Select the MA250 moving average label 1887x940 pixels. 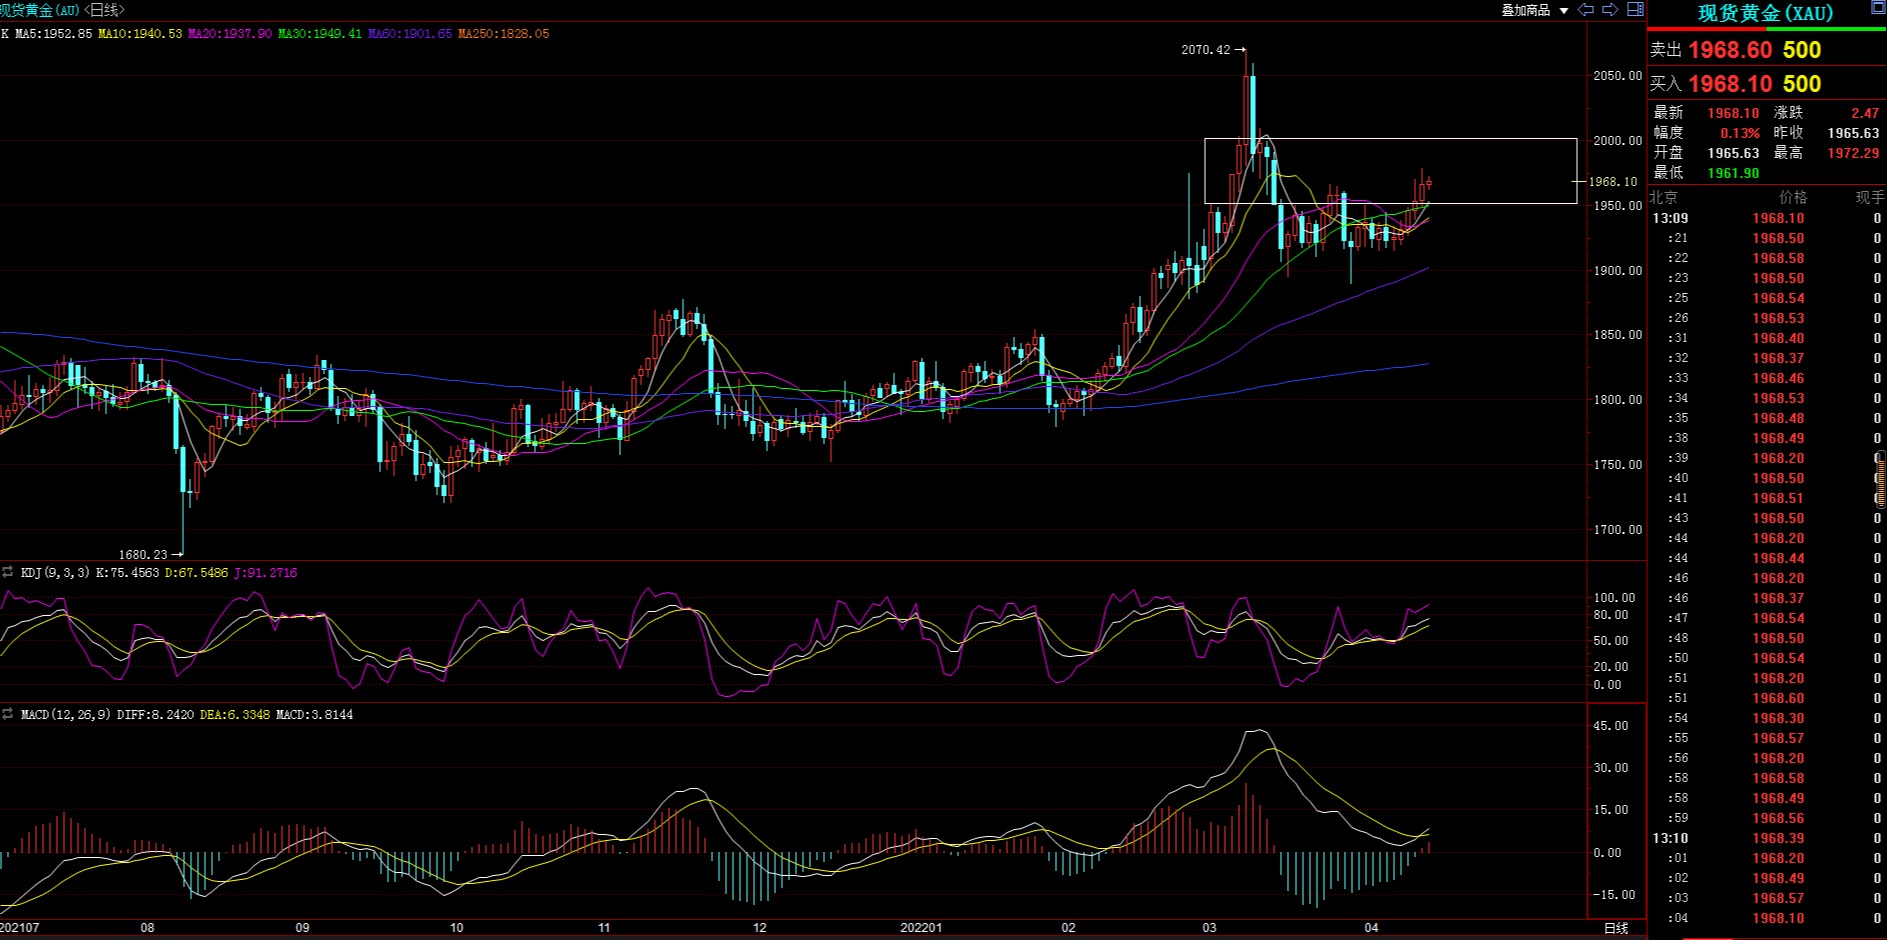click(503, 34)
